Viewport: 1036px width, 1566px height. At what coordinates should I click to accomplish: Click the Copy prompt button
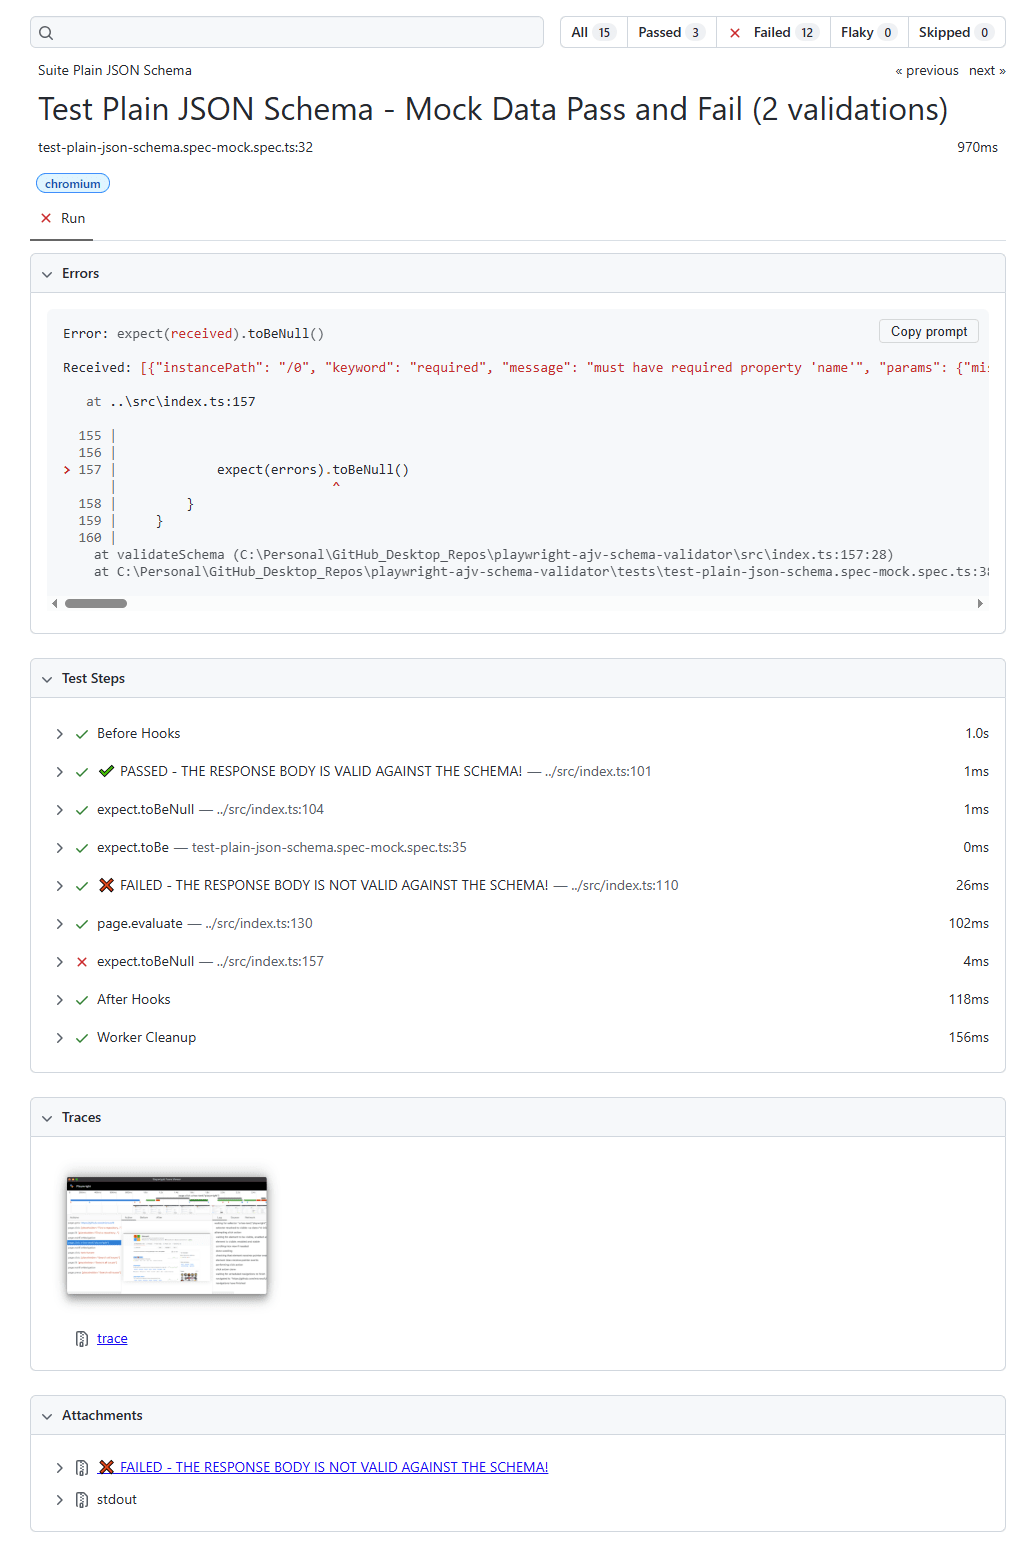coord(928,331)
